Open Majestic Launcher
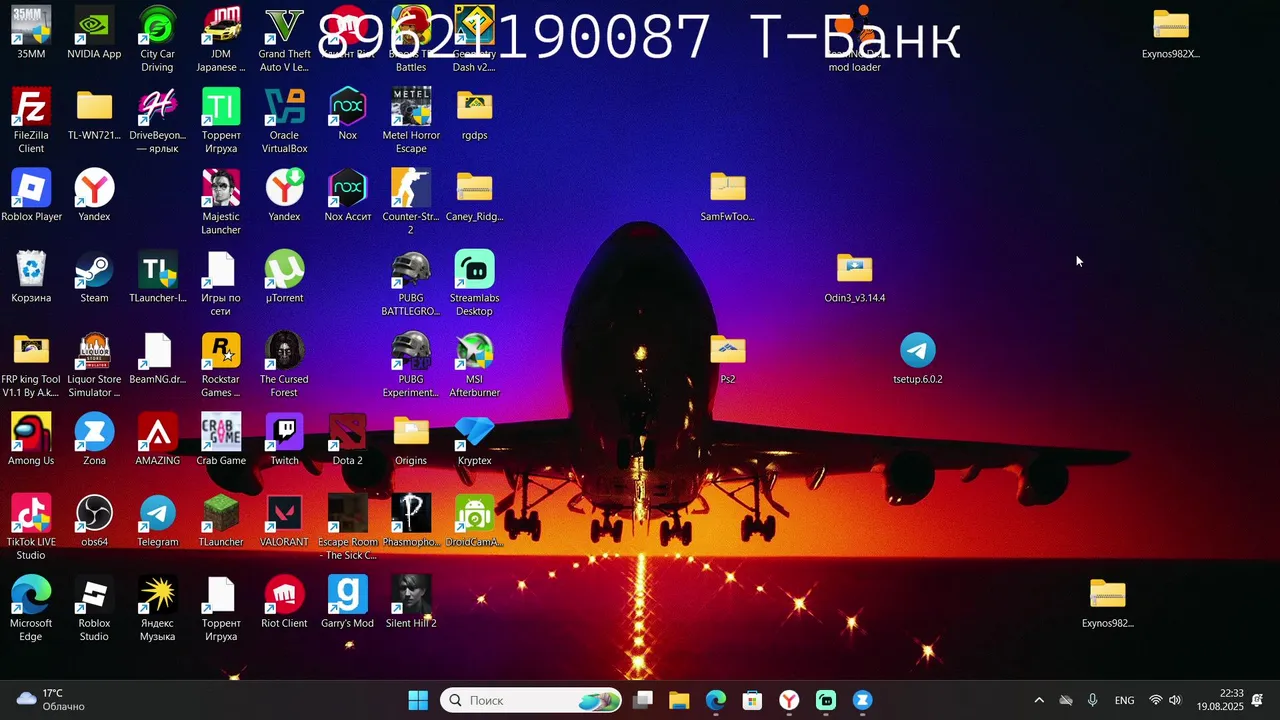 (x=221, y=201)
